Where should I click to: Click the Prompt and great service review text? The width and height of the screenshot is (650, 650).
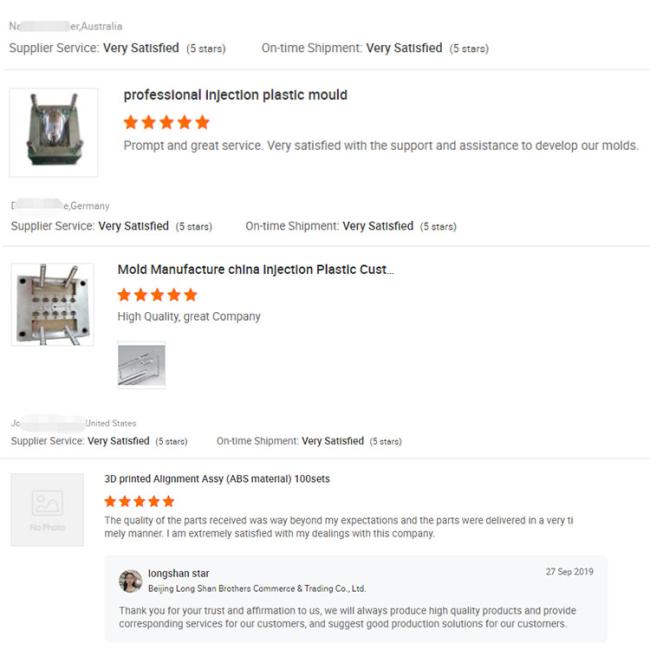381,146
